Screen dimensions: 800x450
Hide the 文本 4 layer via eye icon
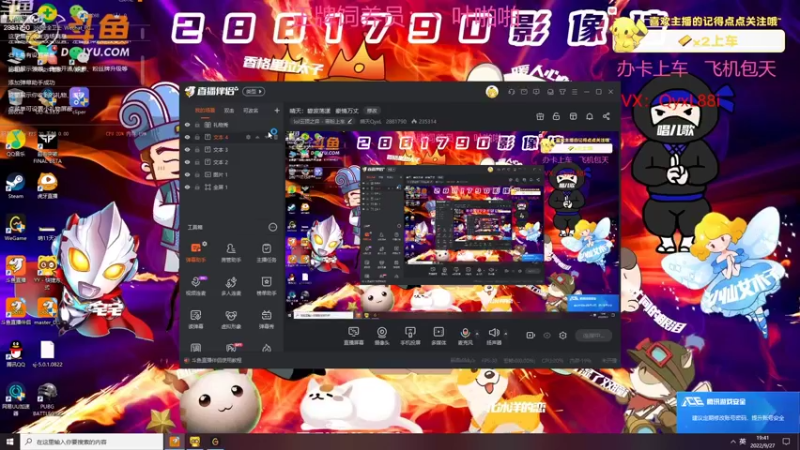tap(187, 137)
